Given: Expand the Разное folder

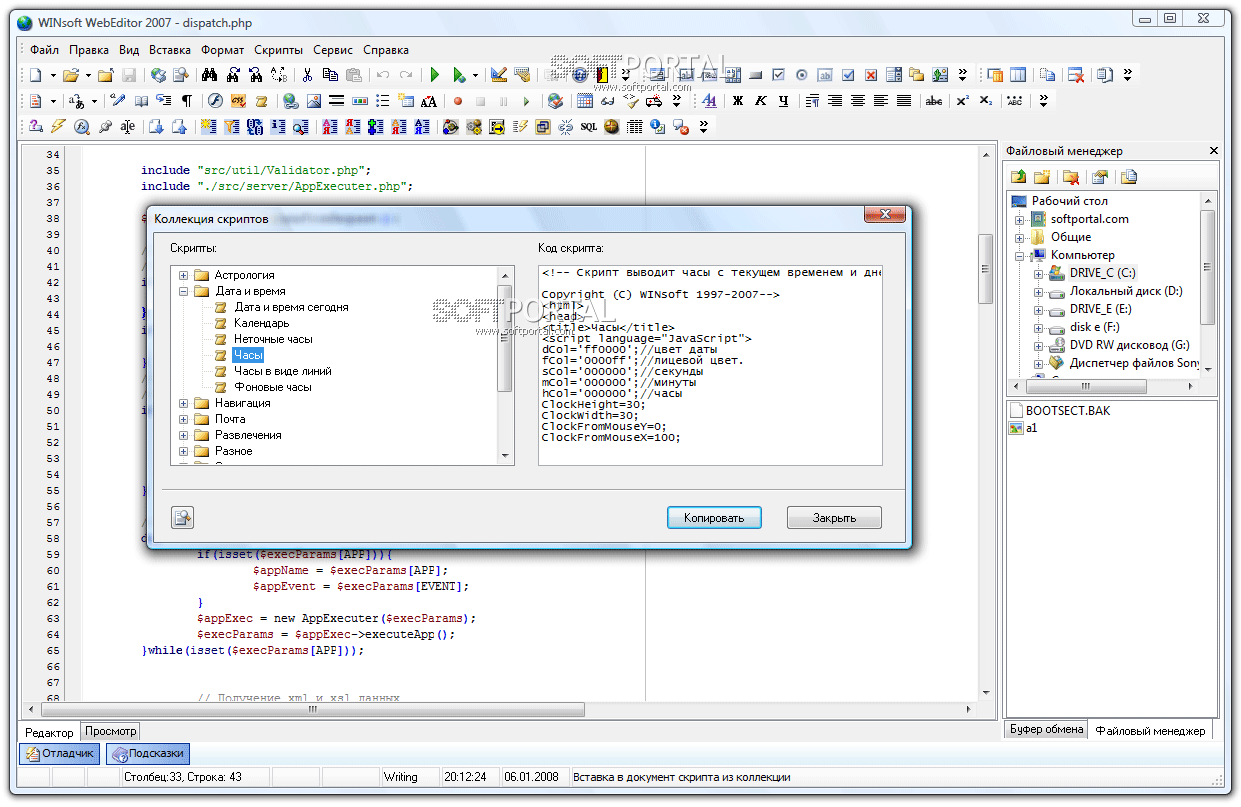Looking at the screenshot, I should [184, 451].
